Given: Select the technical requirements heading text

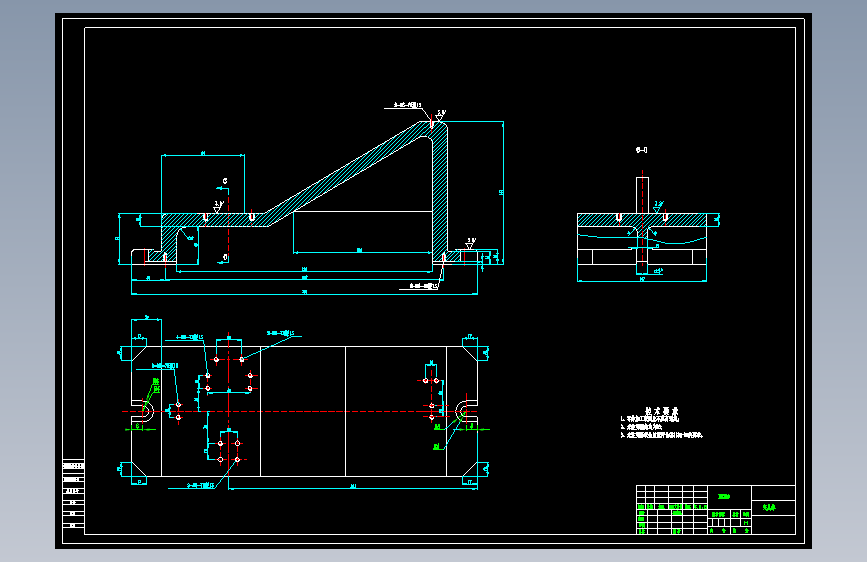Looking at the screenshot, I should pyautogui.click(x=661, y=411).
